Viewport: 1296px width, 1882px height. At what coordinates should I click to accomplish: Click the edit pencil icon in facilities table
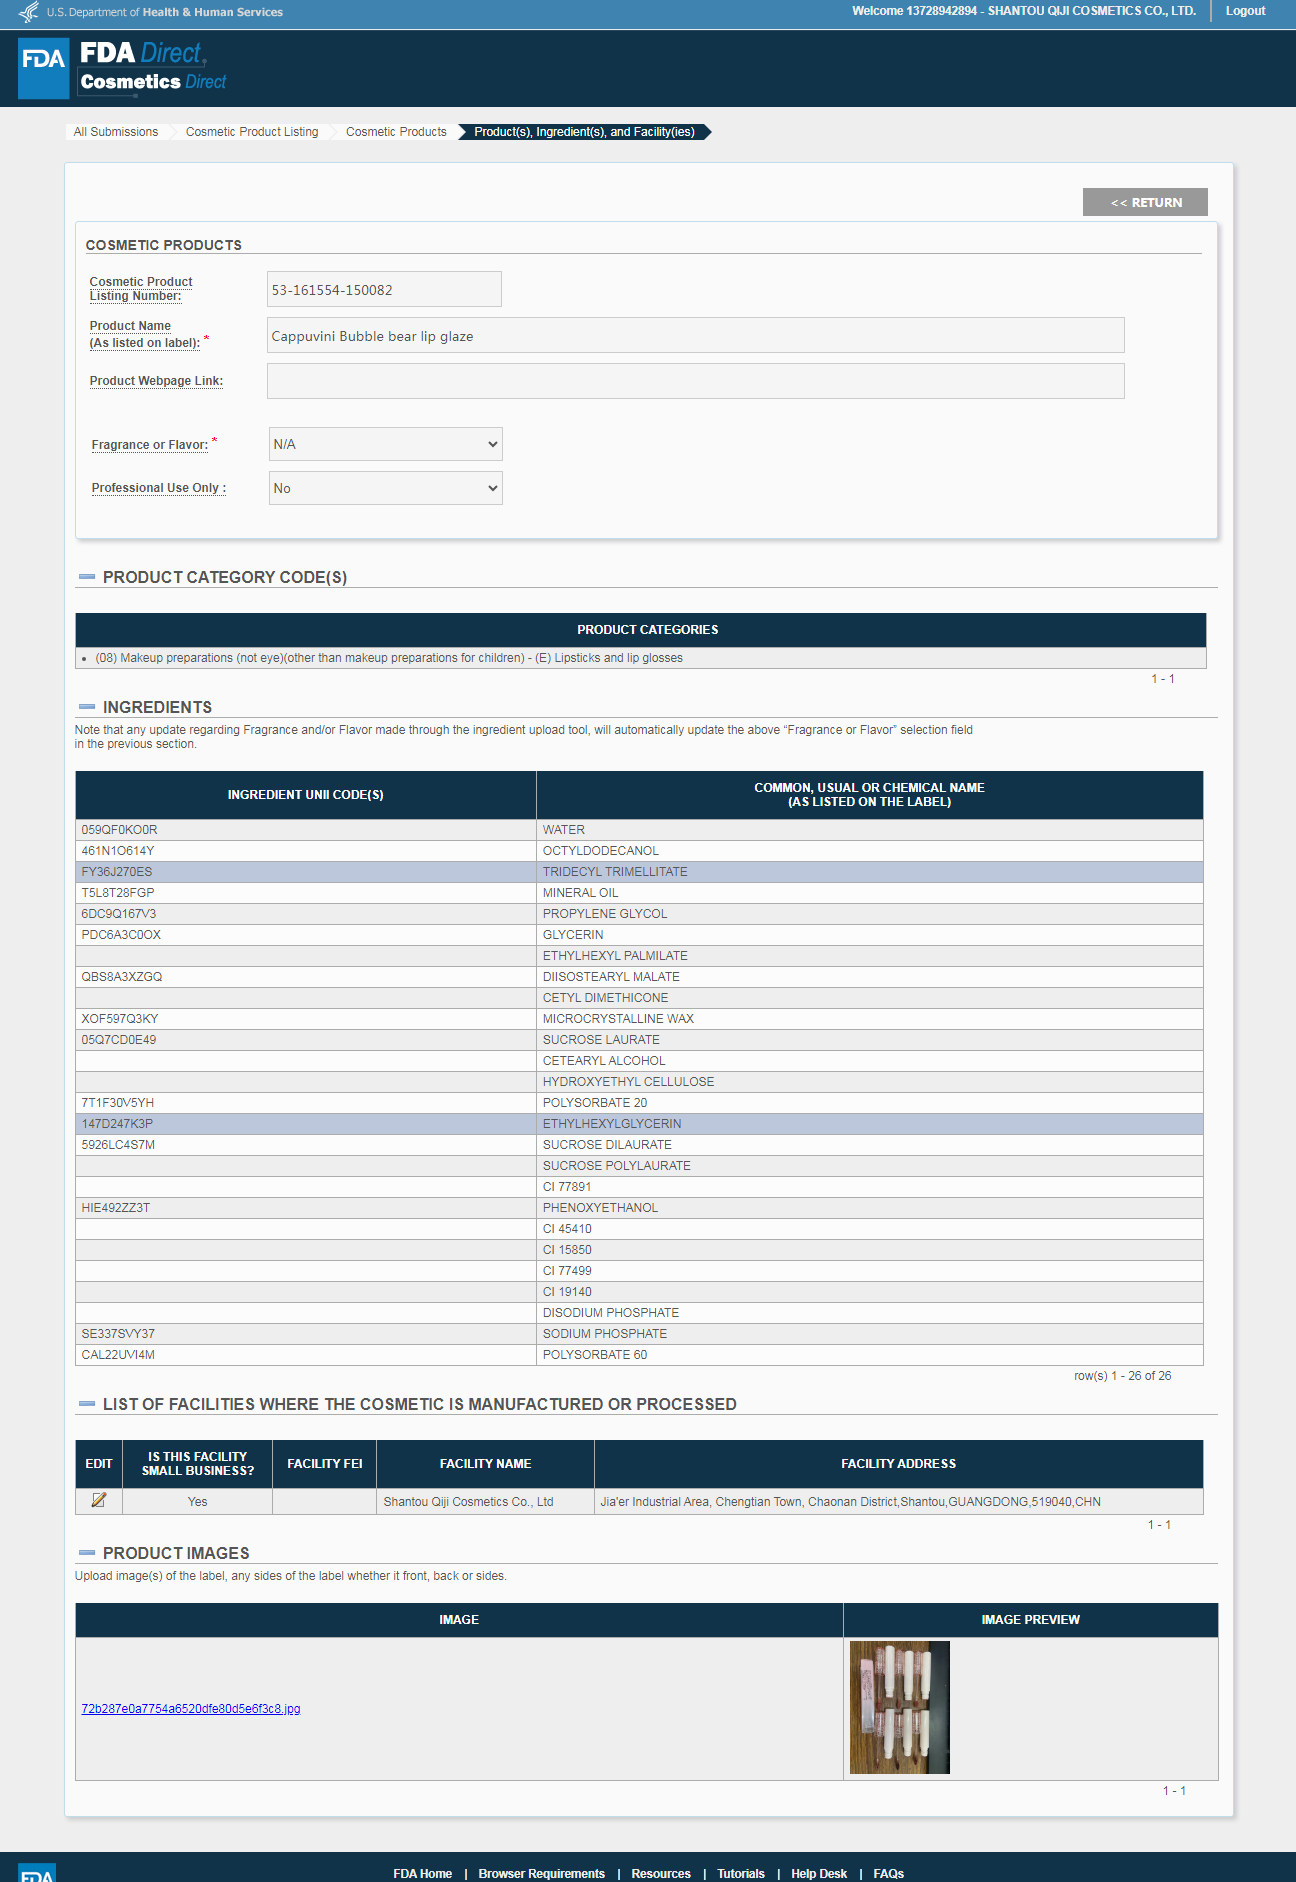point(99,1500)
